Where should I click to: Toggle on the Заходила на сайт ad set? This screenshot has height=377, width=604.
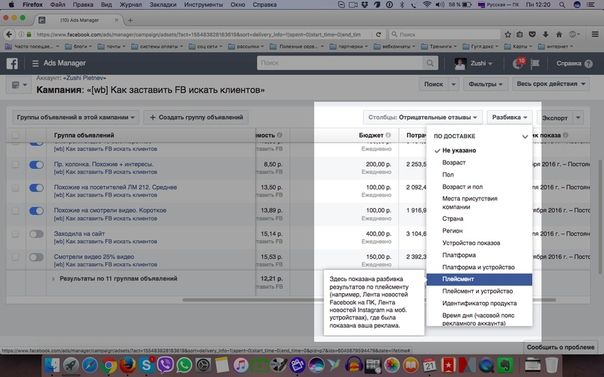pyautogui.click(x=36, y=234)
